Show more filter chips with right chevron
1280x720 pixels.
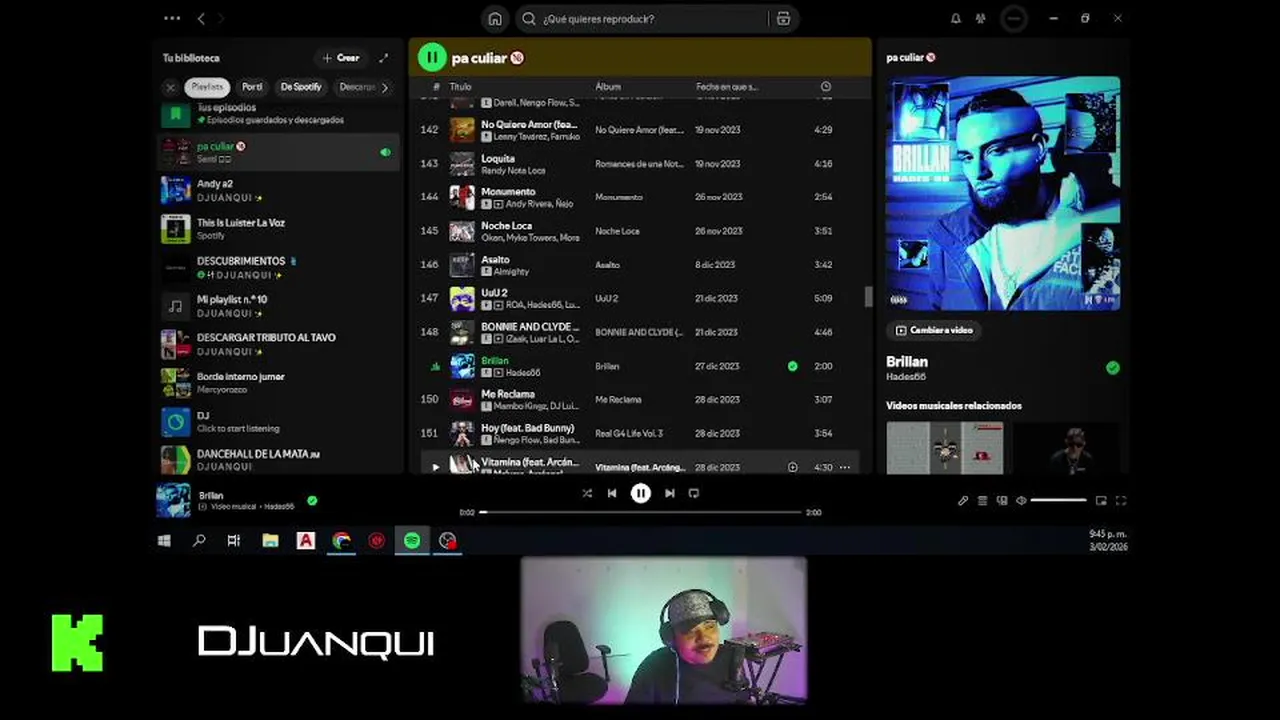385,87
